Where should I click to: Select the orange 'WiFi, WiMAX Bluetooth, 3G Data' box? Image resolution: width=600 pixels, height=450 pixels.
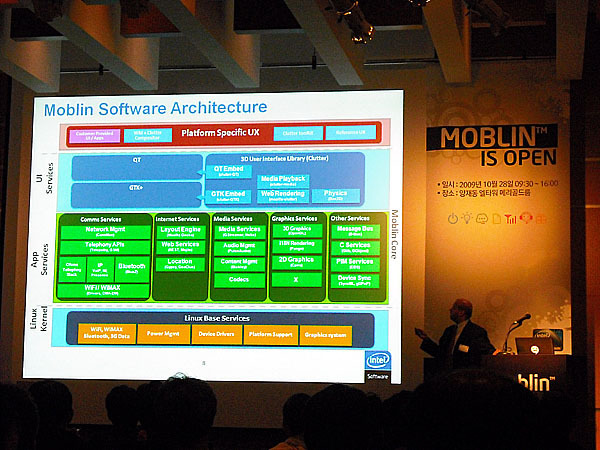click(x=107, y=333)
